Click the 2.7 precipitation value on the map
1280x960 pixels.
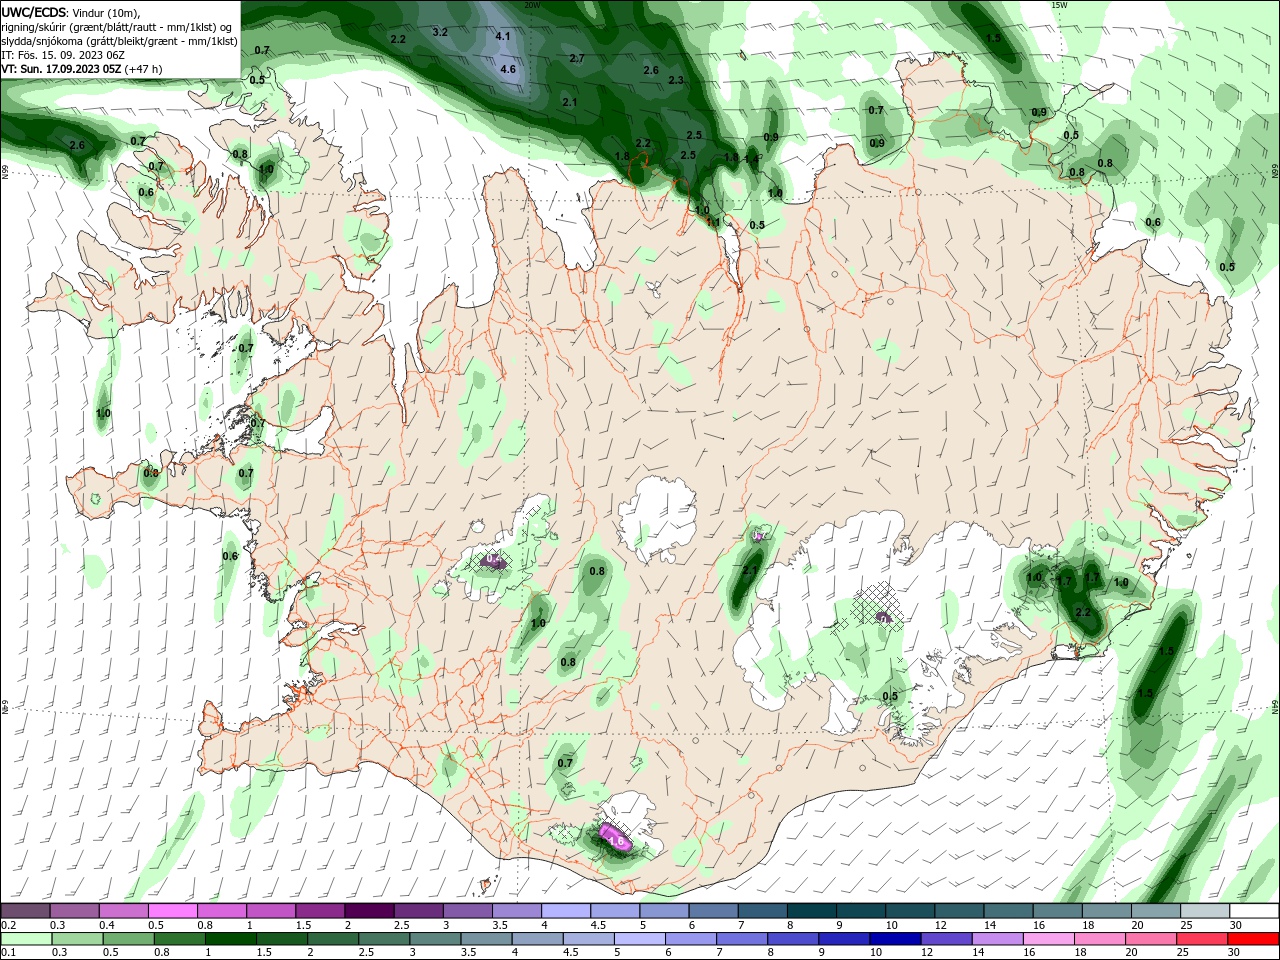click(x=577, y=59)
